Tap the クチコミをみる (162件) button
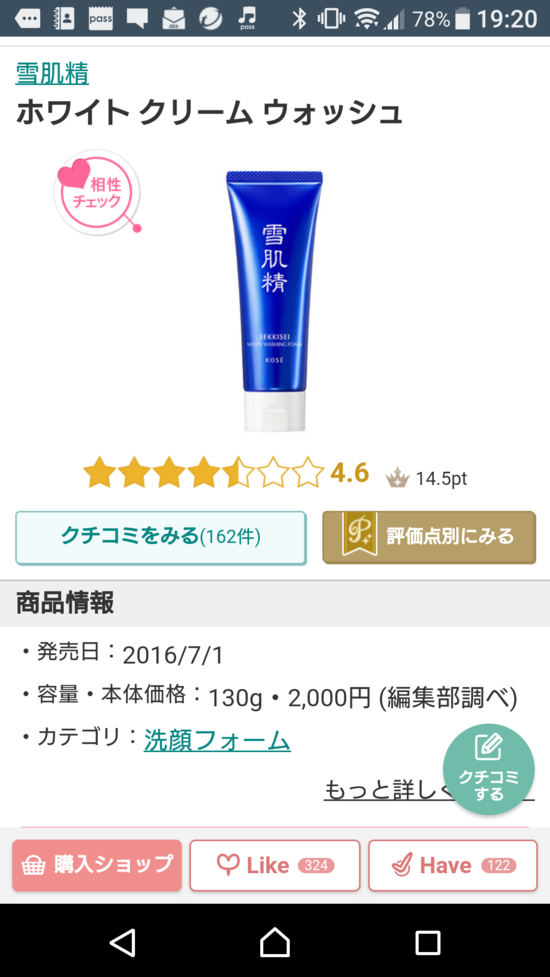Viewport: 550px width, 977px height. click(x=161, y=538)
